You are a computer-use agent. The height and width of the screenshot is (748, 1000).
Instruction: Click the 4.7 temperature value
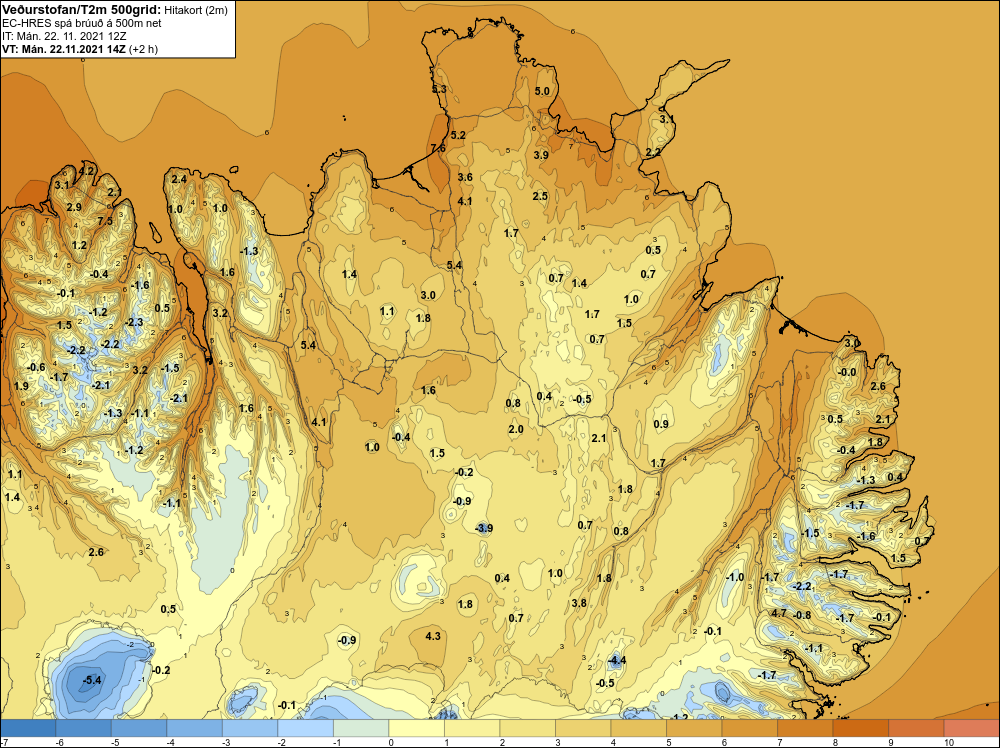click(x=779, y=613)
